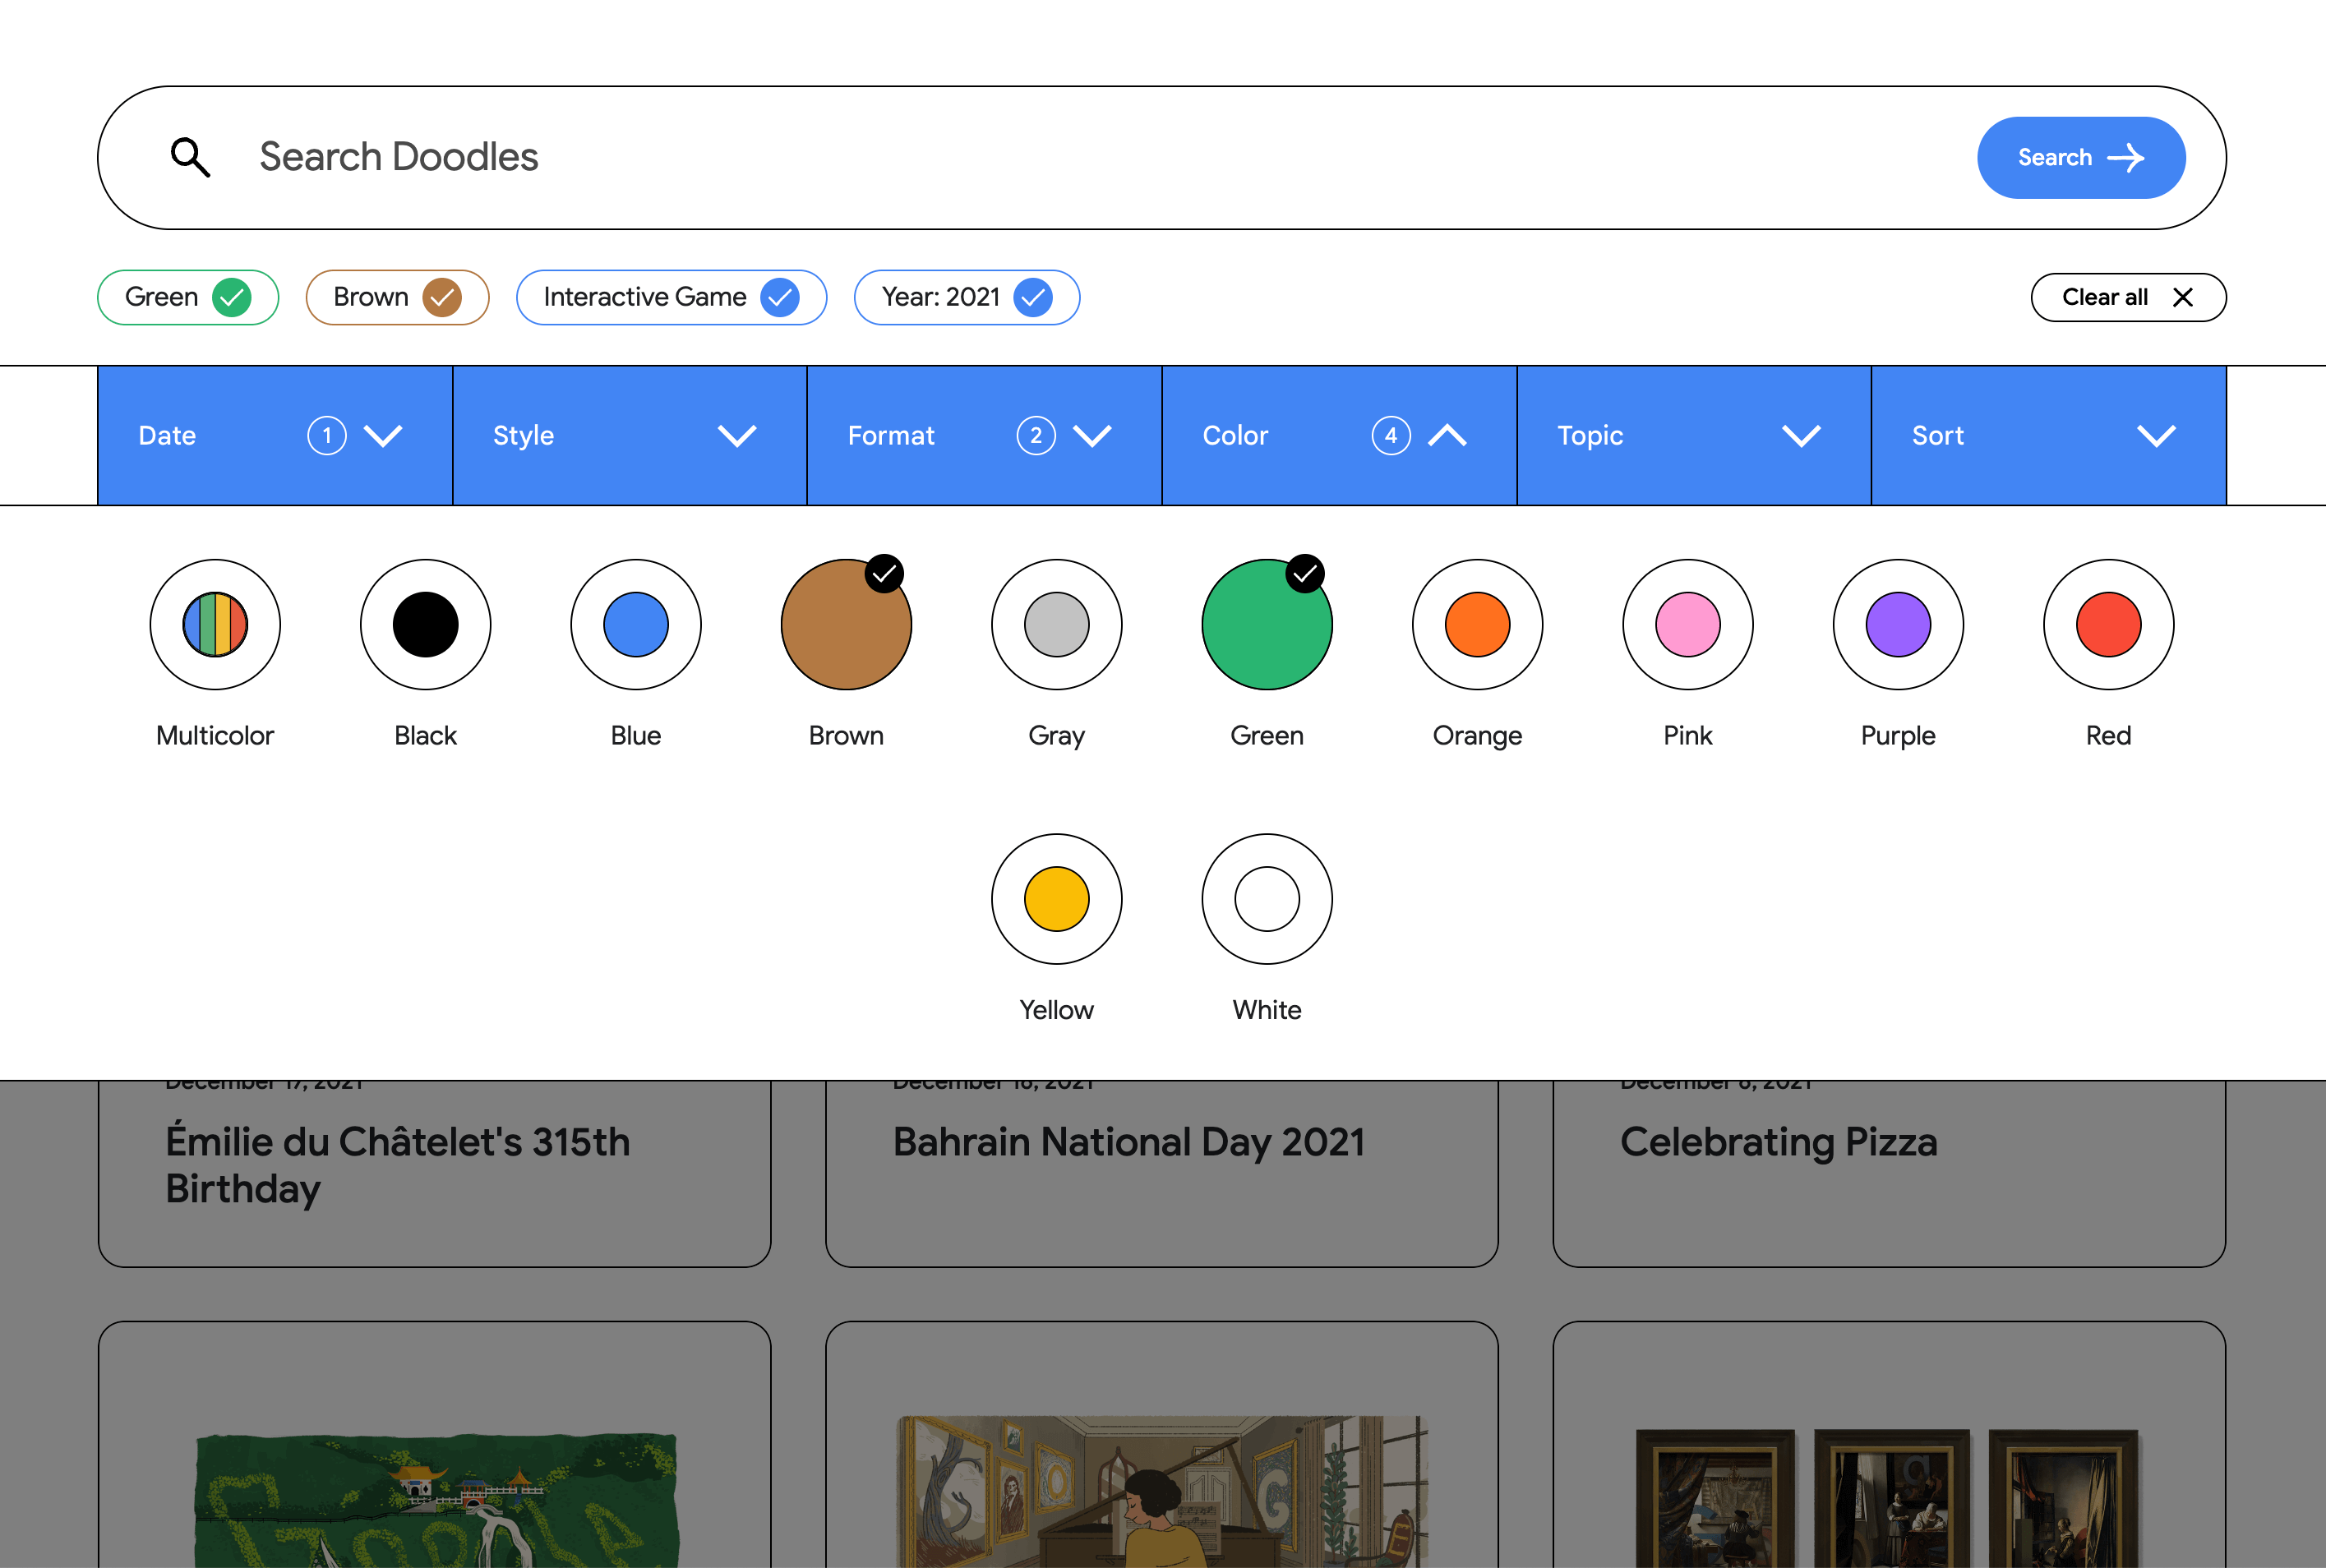The height and width of the screenshot is (1568, 2326).
Task: Expand the Style dropdown
Action: pyautogui.click(x=629, y=435)
